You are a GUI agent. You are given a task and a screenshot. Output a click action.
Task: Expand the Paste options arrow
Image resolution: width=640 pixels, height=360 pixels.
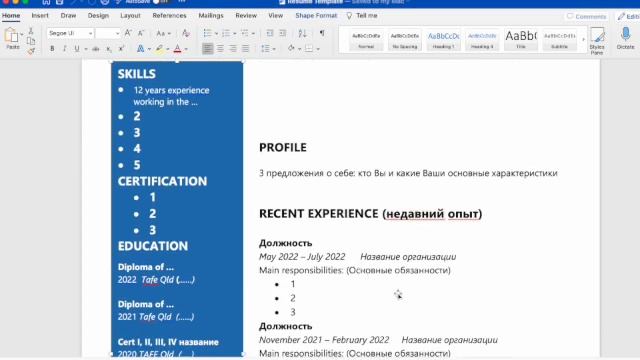click(22, 34)
